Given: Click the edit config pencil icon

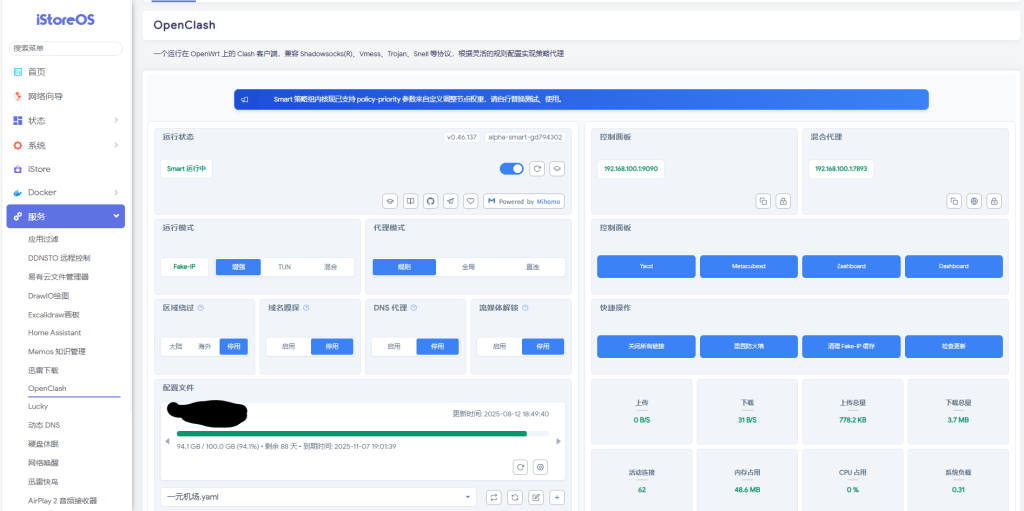Looking at the screenshot, I should point(536,497).
